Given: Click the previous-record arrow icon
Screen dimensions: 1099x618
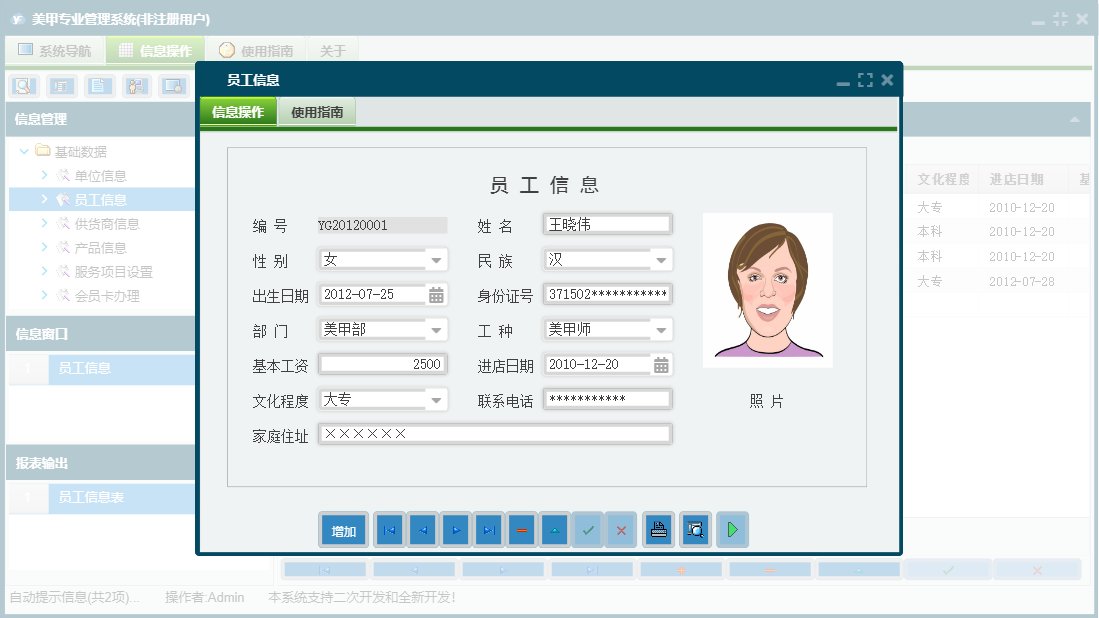Looking at the screenshot, I should coord(422,530).
